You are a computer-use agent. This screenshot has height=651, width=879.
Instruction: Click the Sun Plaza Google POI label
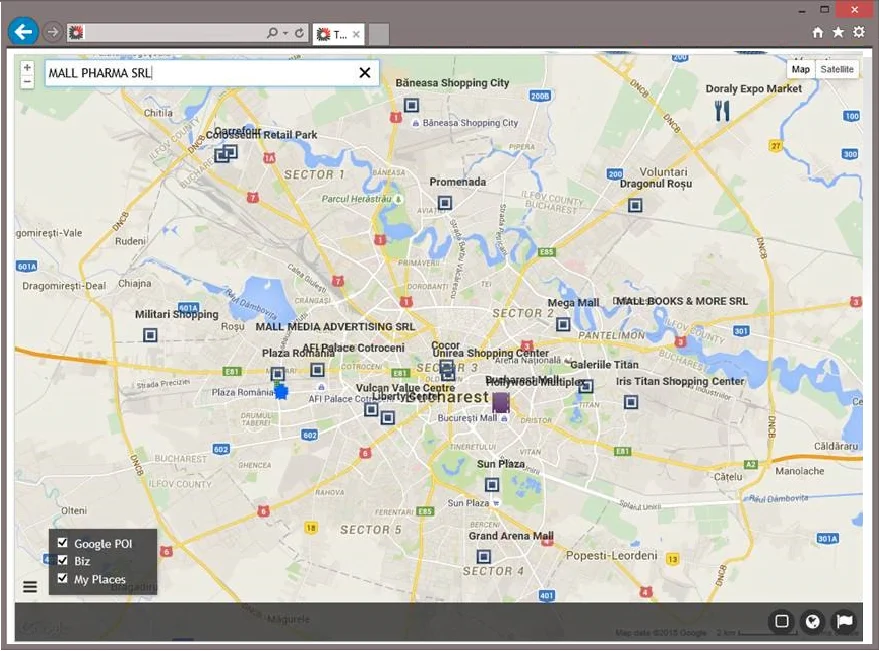tap(468, 503)
